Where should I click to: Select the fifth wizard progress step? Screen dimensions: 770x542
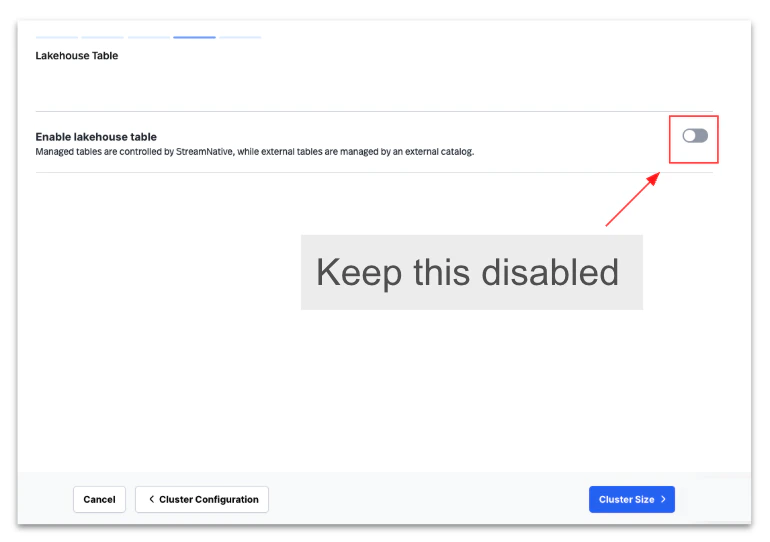[x=241, y=37]
